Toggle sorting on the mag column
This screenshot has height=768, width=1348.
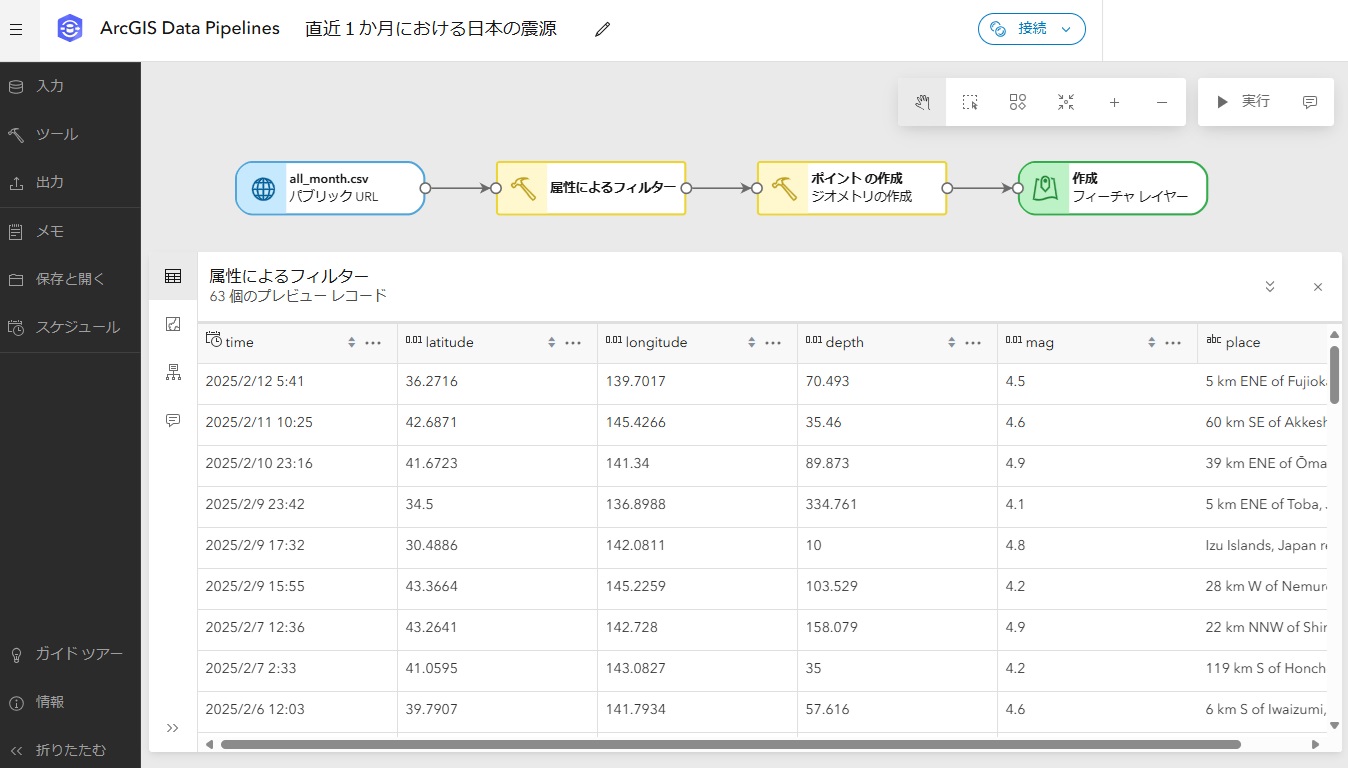1151,342
